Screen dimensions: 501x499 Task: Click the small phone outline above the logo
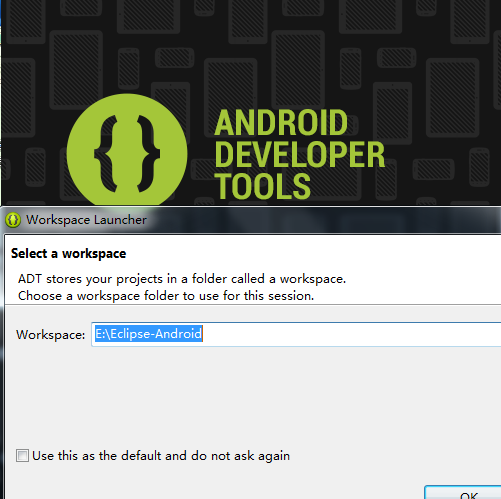tap(128, 68)
